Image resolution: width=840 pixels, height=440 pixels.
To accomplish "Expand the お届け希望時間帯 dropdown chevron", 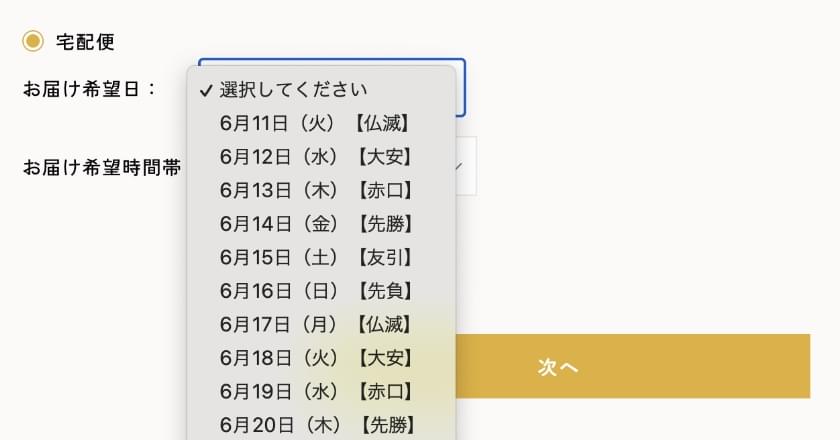I will pos(460,166).
